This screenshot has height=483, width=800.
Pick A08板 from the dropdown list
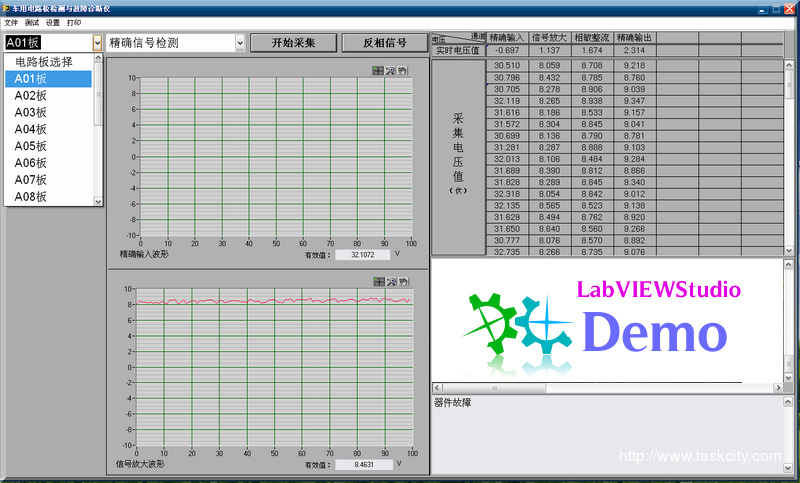(x=31, y=197)
